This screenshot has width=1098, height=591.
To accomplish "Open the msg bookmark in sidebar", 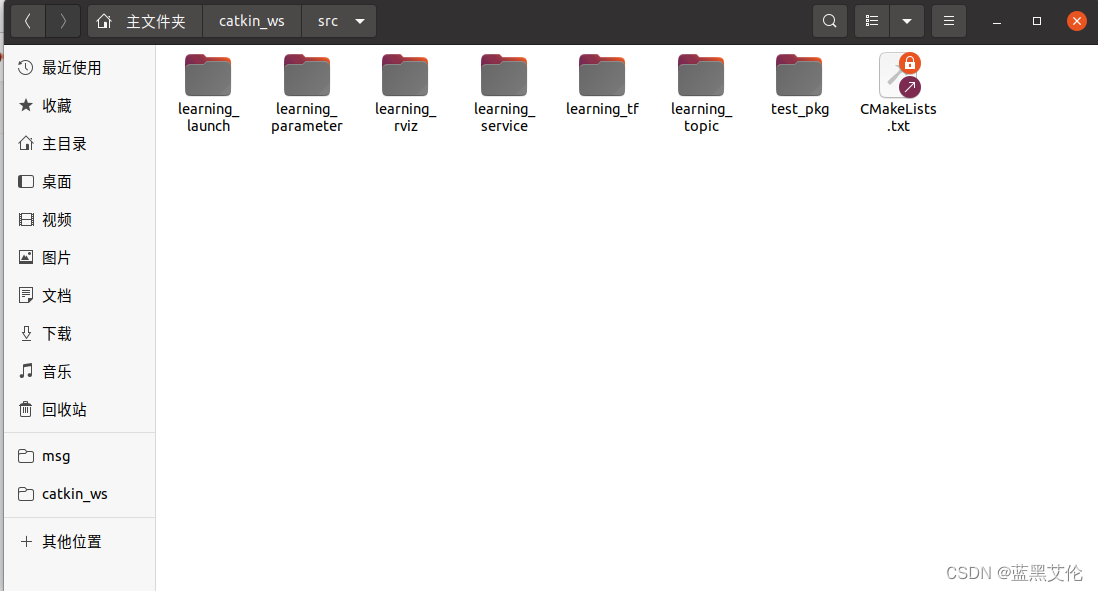I will click(80, 456).
